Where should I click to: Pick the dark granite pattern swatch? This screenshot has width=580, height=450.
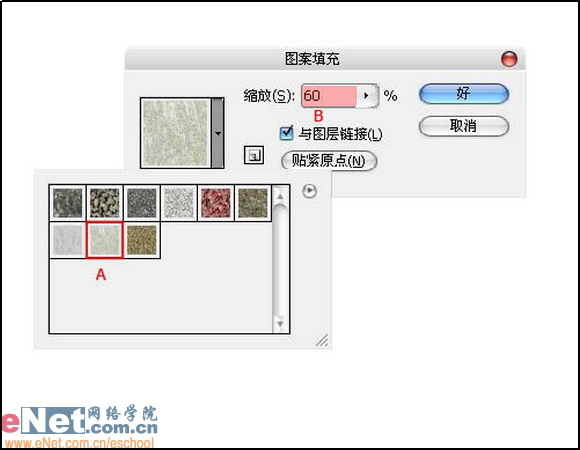tap(142, 203)
